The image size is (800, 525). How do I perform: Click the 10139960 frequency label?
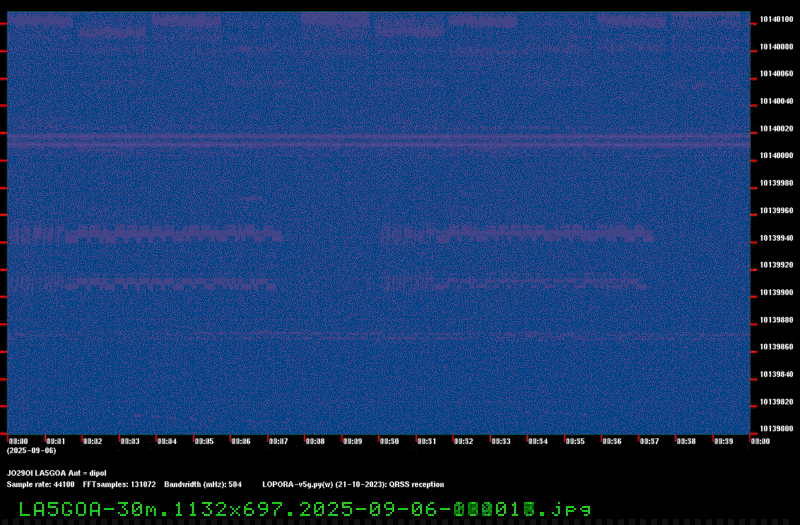776,211
